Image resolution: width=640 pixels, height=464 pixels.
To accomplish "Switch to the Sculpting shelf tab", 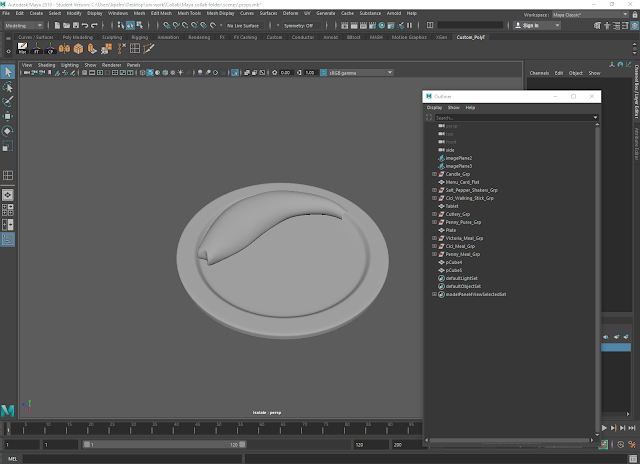I will [x=114, y=36].
